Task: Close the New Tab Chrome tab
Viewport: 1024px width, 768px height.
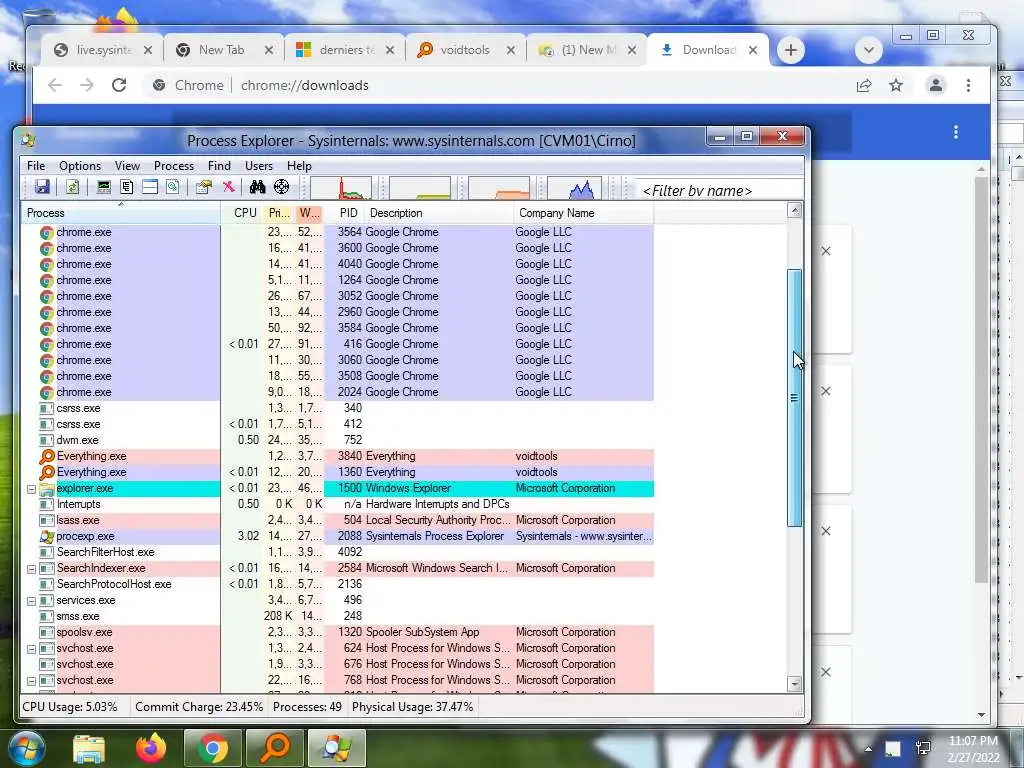Action: [x=269, y=50]
